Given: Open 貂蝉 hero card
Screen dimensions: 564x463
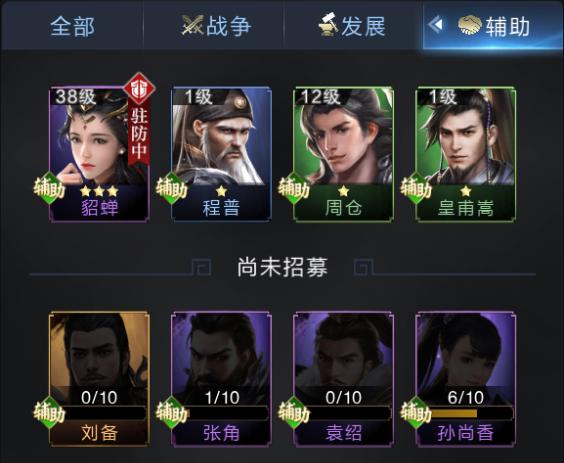Looking at the screenshot, I should point(99,154).
